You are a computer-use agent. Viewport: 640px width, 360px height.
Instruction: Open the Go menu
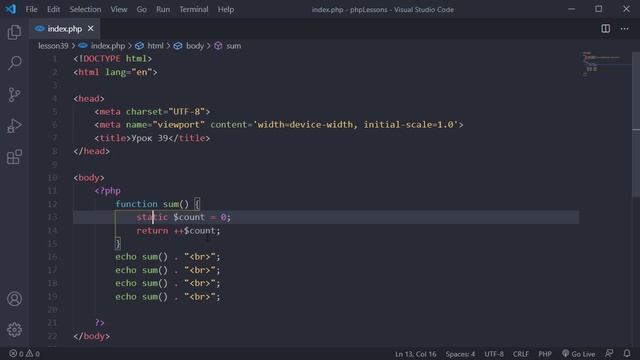click(142, 9)
